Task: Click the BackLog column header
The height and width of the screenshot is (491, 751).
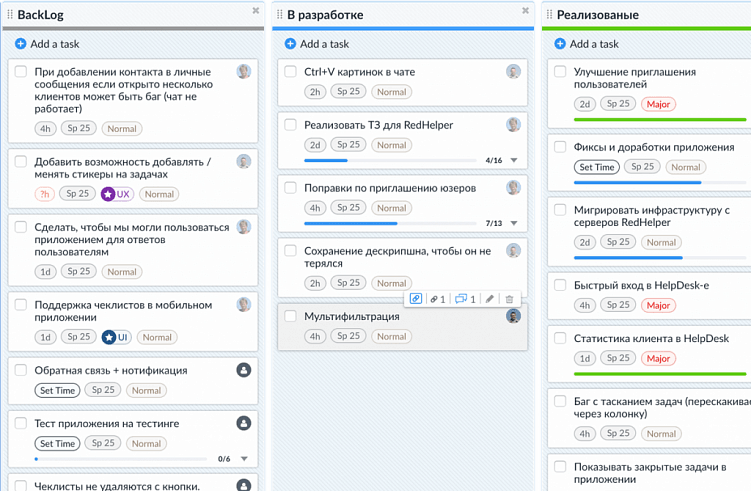Action: click(40, 15)
